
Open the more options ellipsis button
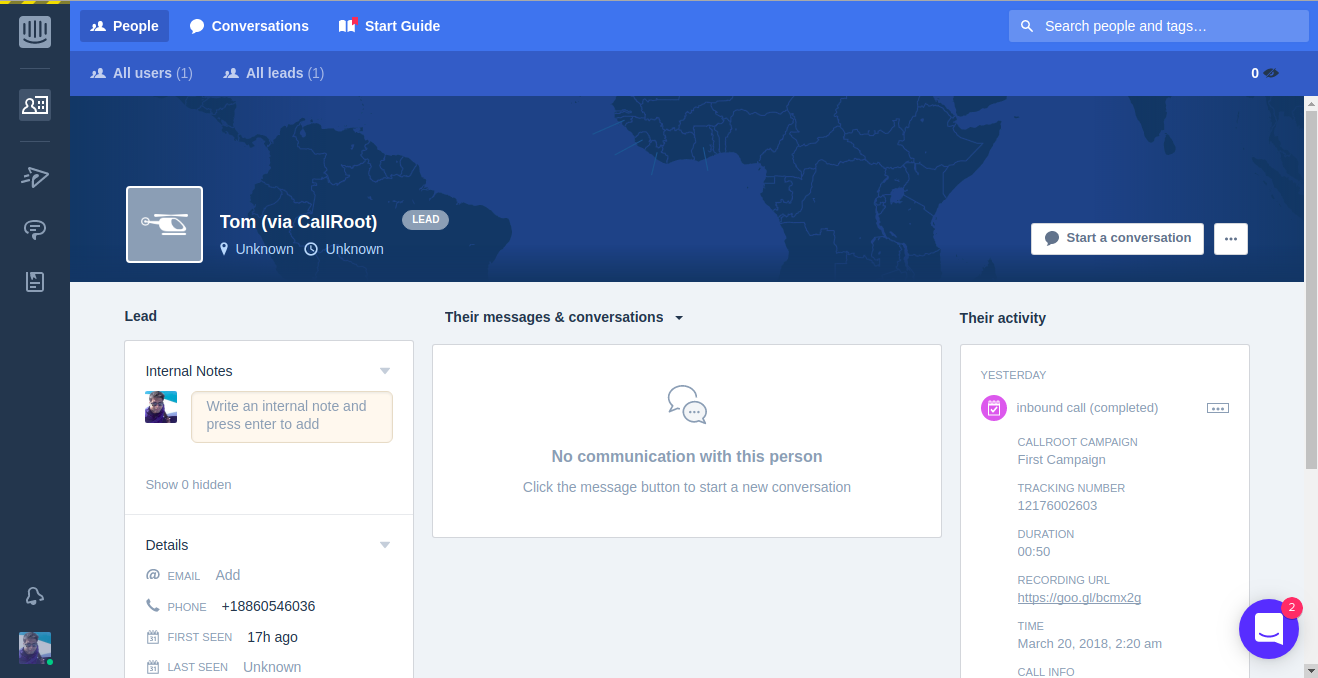point(1231,239)
